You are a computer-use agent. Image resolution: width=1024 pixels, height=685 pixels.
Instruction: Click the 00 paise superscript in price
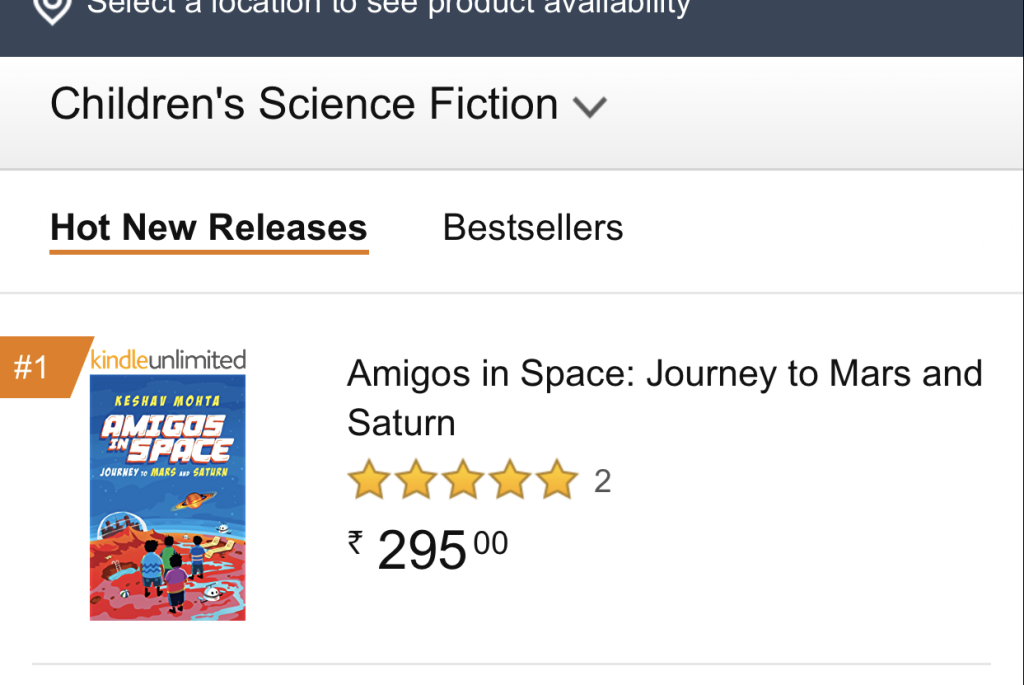coord(491,543)
